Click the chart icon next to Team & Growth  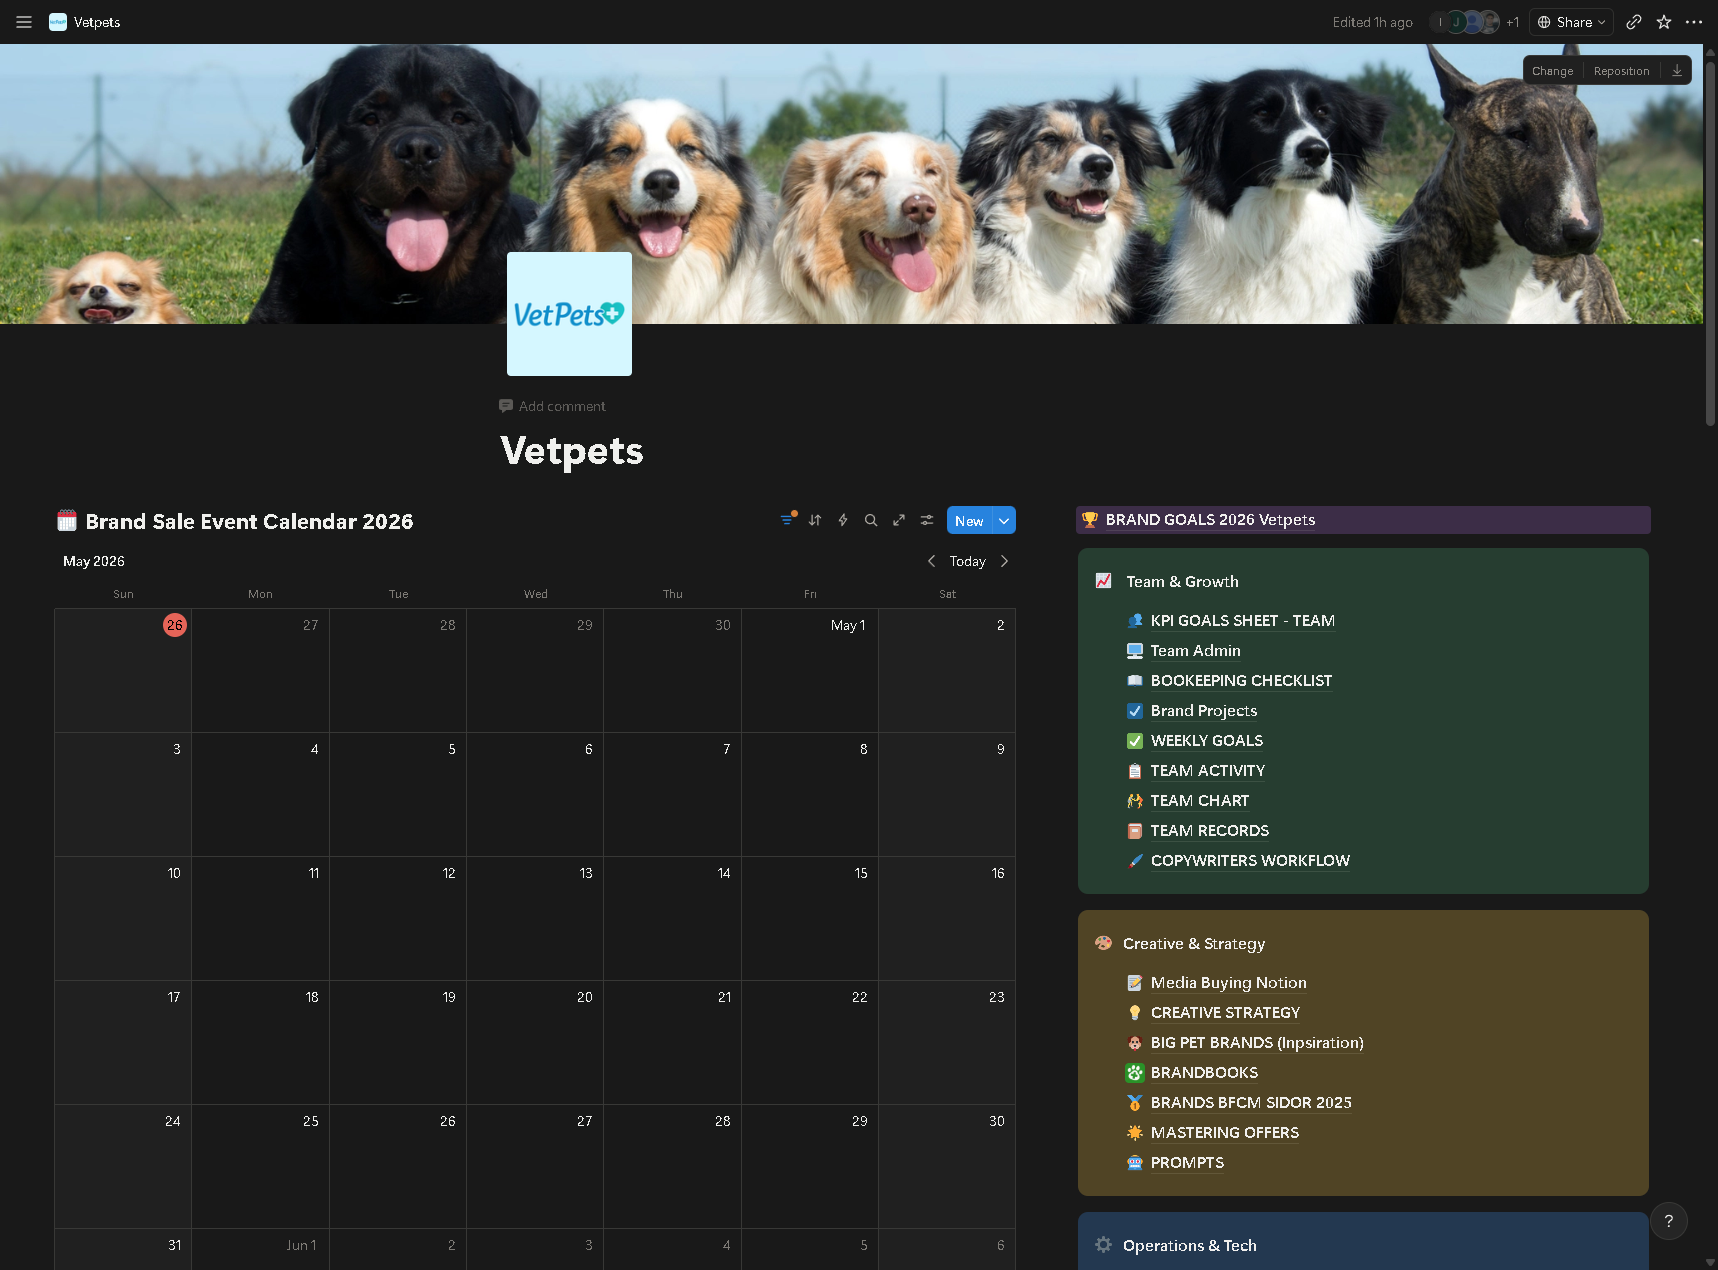click(x=1103, y=581)
